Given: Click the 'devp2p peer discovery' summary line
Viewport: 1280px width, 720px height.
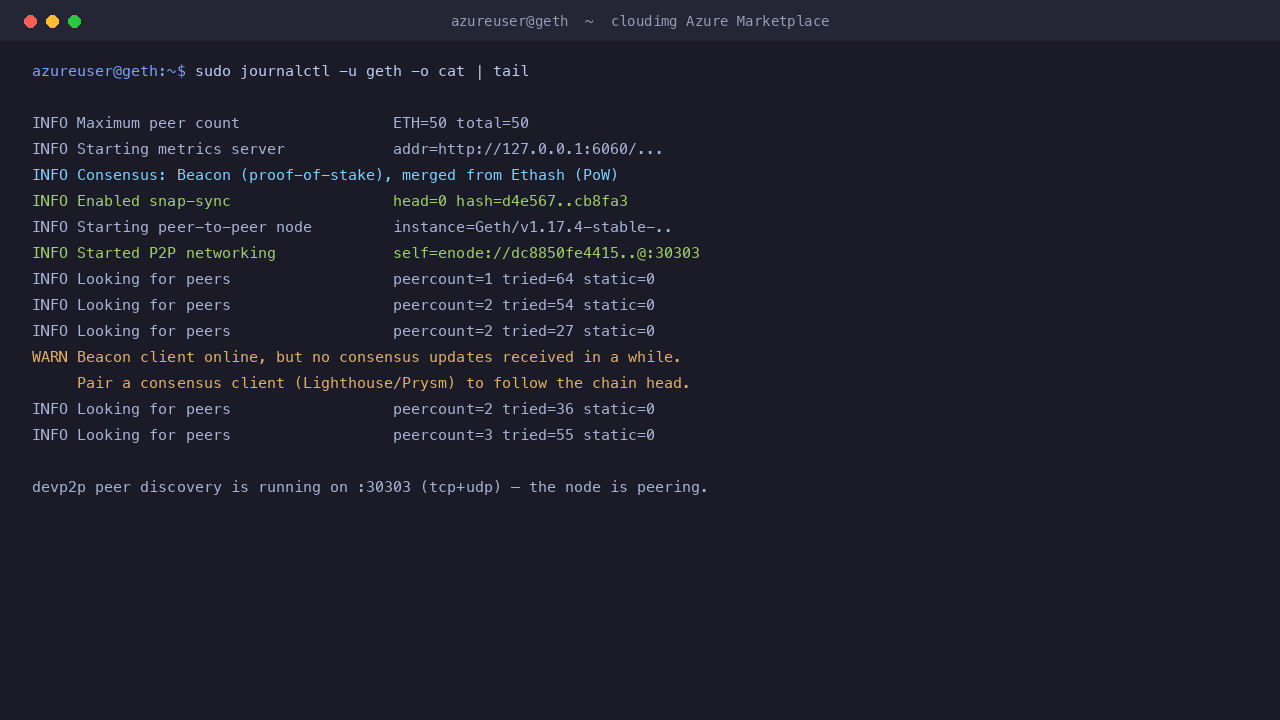Looking at the screenshot, I should pyautogui.click(x=370, y=487).
